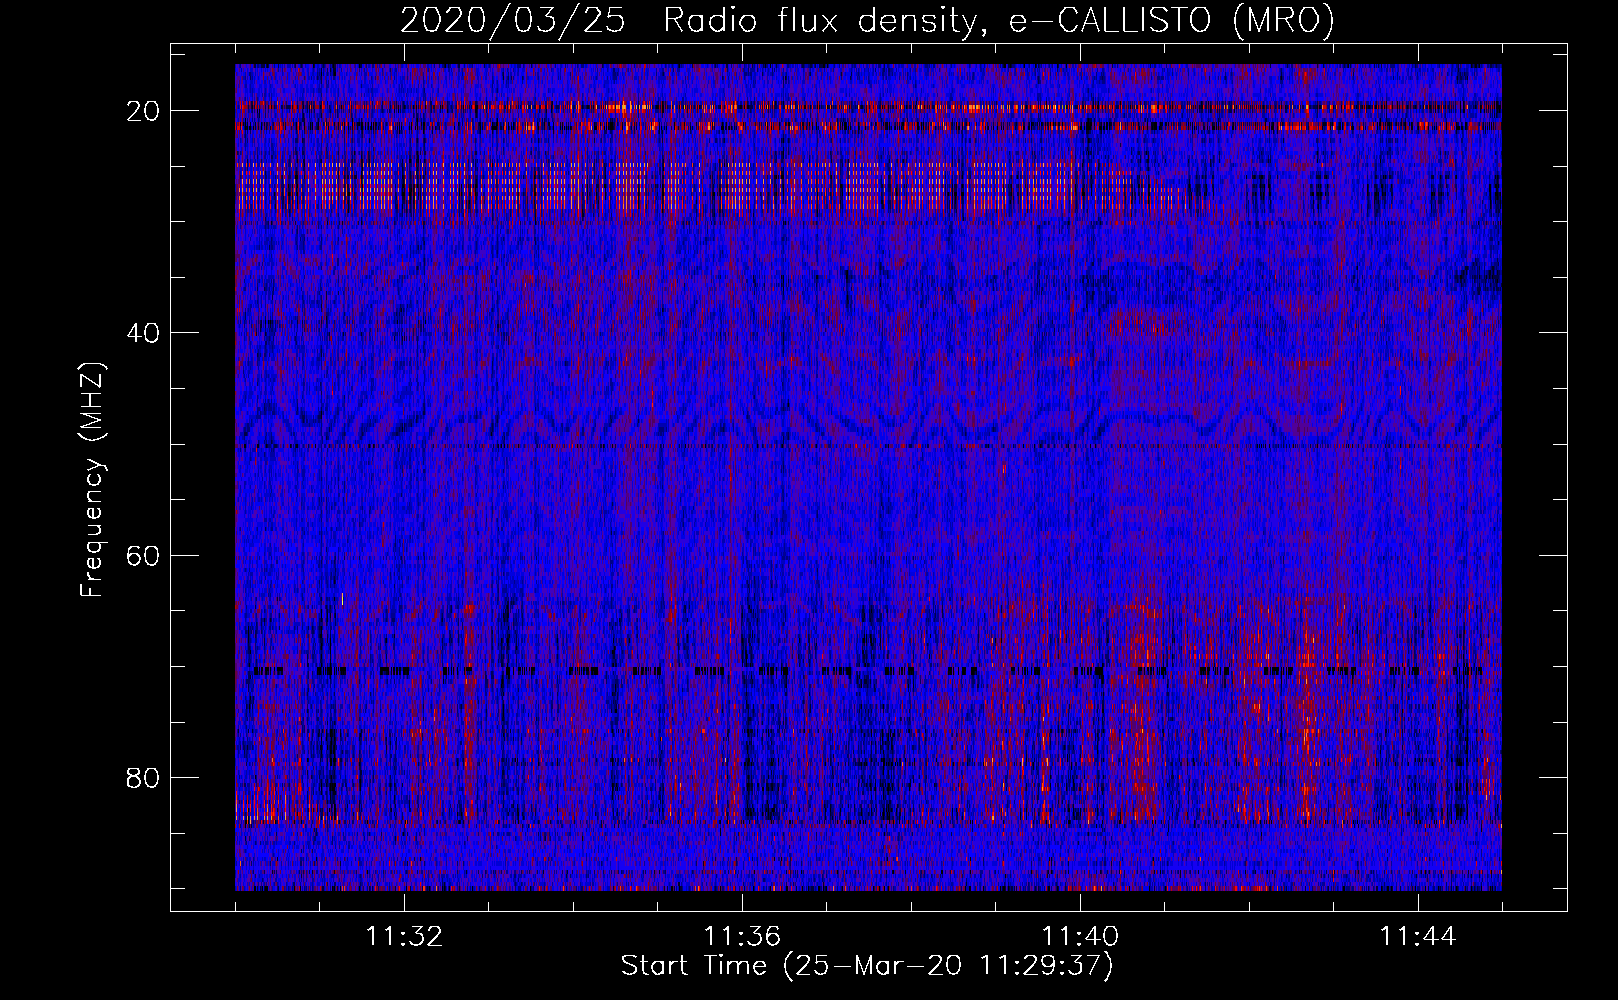Click the time tick label 11:32
The width and height of the screenshot is (1618, 1000).
pos(404,937)
